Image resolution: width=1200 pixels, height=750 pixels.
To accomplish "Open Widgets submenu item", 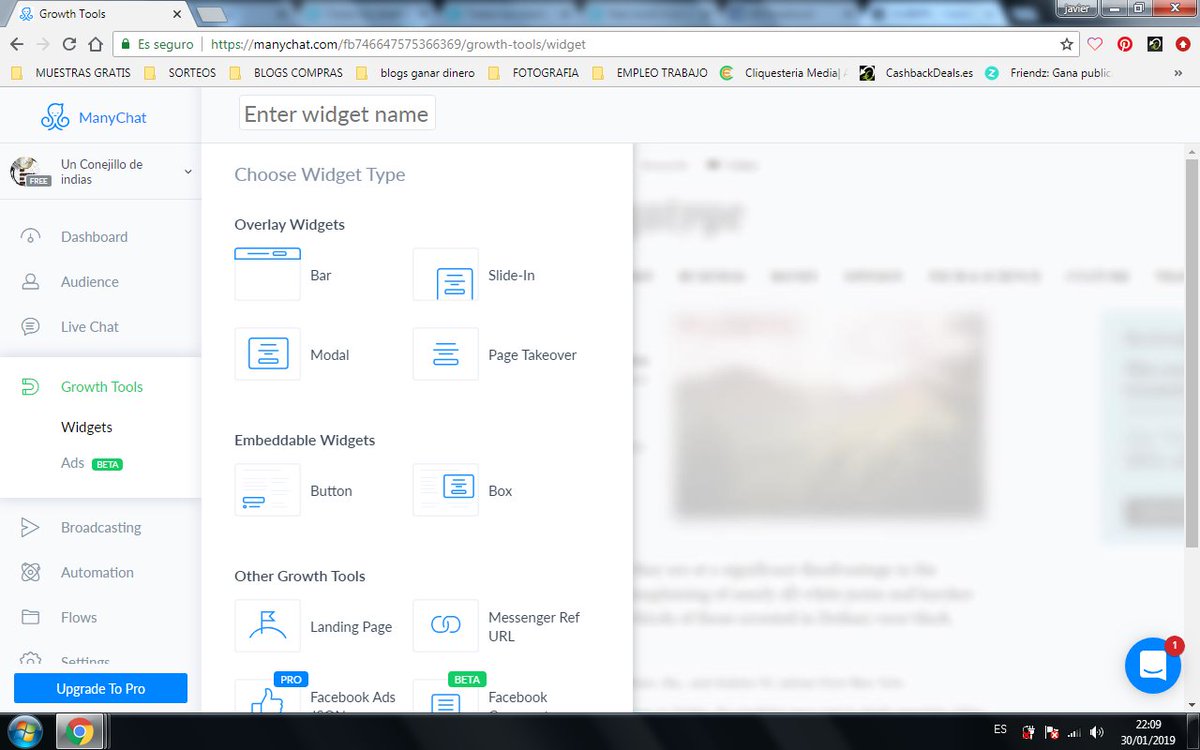I will pyautogui.click(x=86, y=427).
